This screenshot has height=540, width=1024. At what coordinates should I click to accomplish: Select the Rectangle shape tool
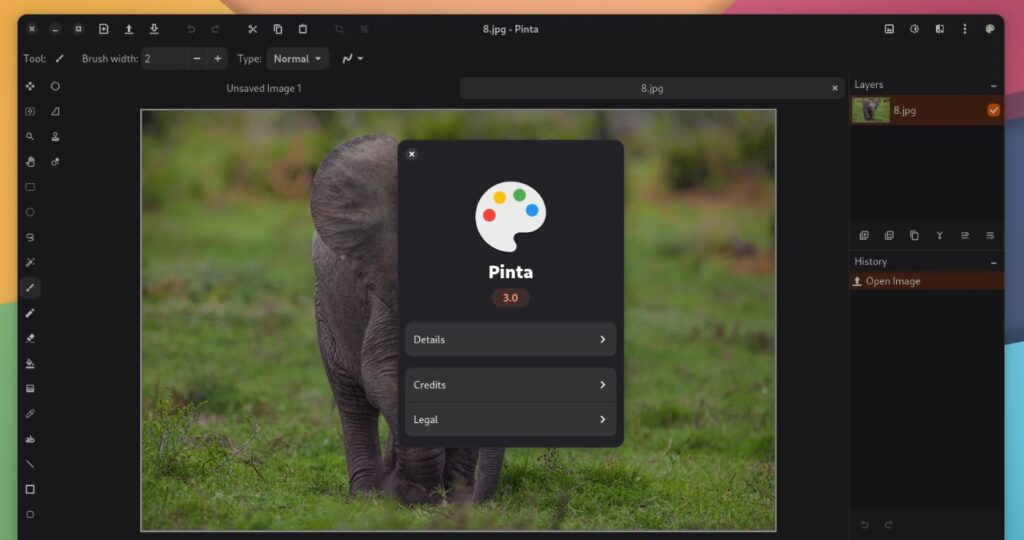(30, 490)
